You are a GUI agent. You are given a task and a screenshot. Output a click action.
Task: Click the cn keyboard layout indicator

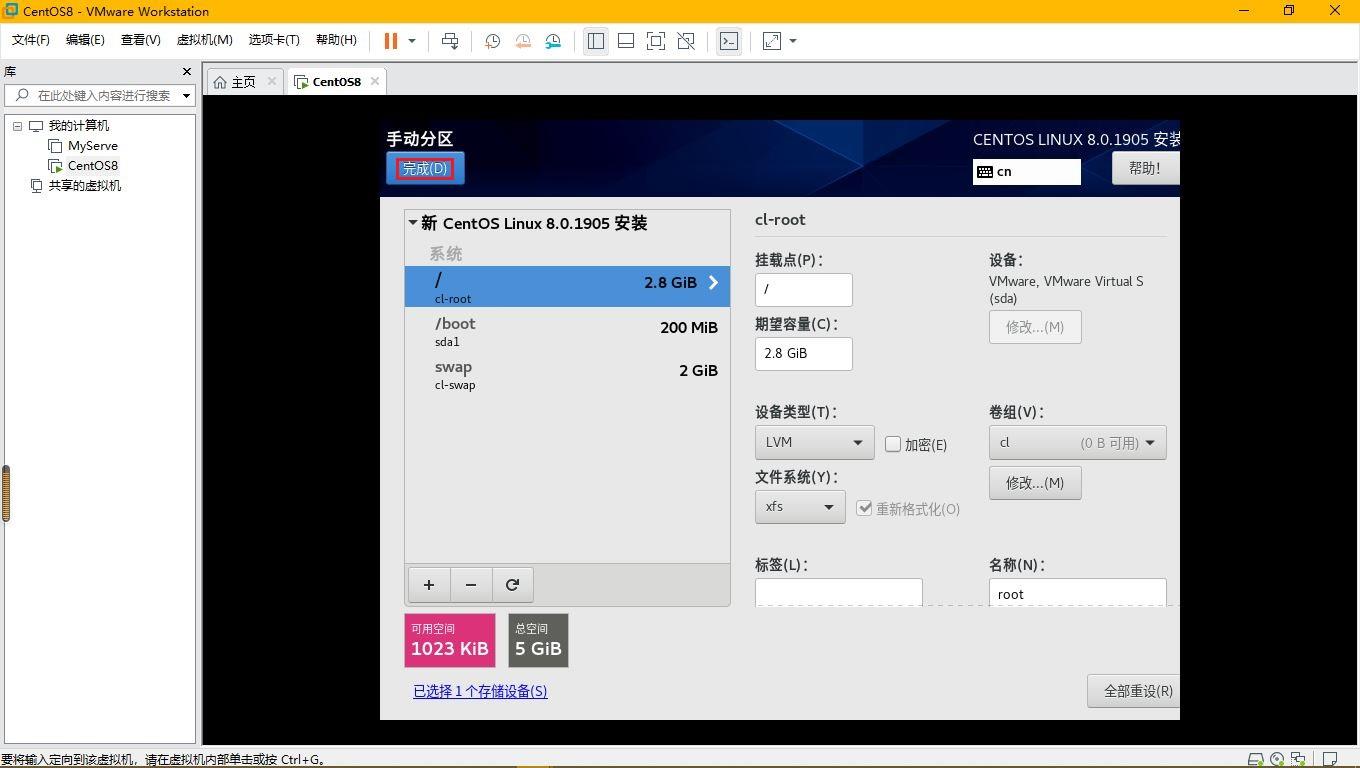(x=1027, y=172)
